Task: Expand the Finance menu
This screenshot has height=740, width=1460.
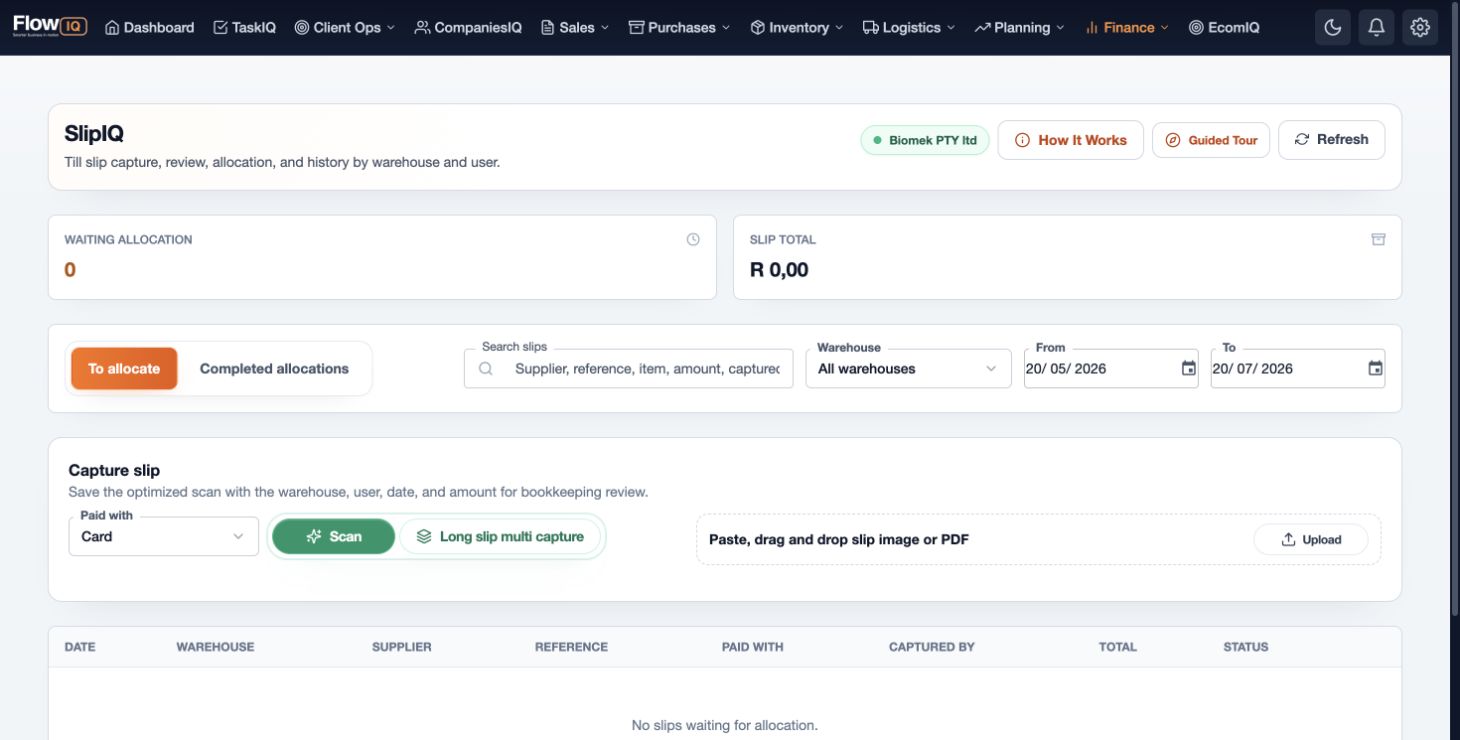Action: pyautogui.click(x=1127, y=28)
